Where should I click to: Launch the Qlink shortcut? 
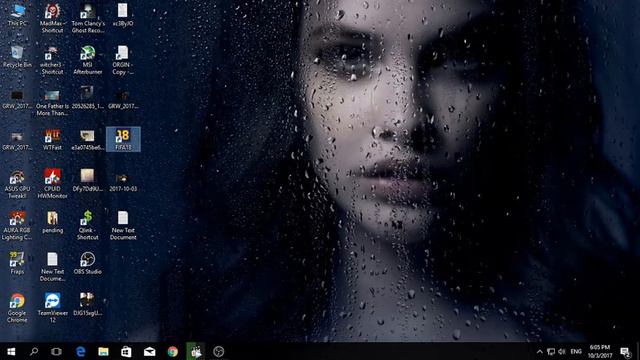pyautogui.click(x=87, y=226)
